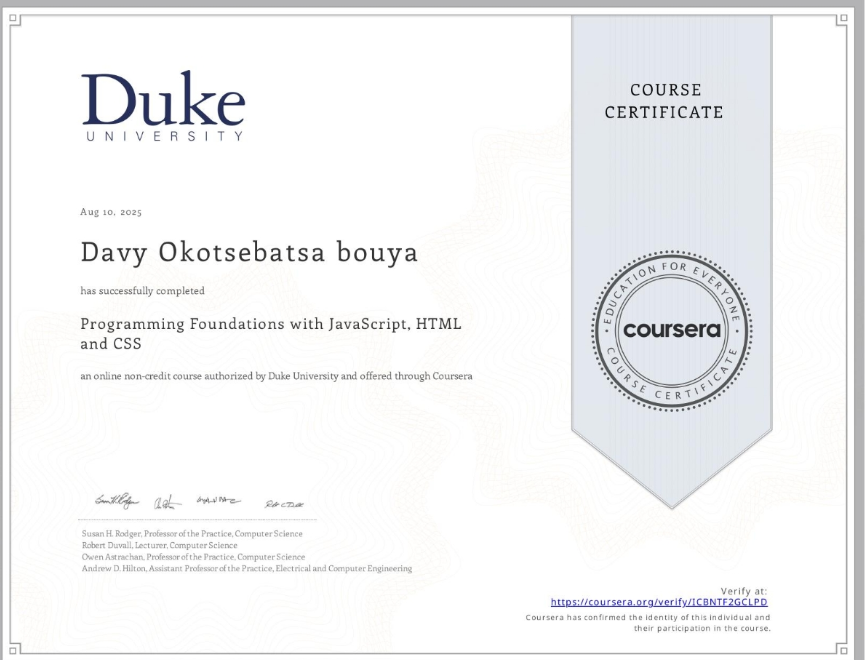Open the coursera.org certificate verification link
866x660 pixels.
coord(659,602)
